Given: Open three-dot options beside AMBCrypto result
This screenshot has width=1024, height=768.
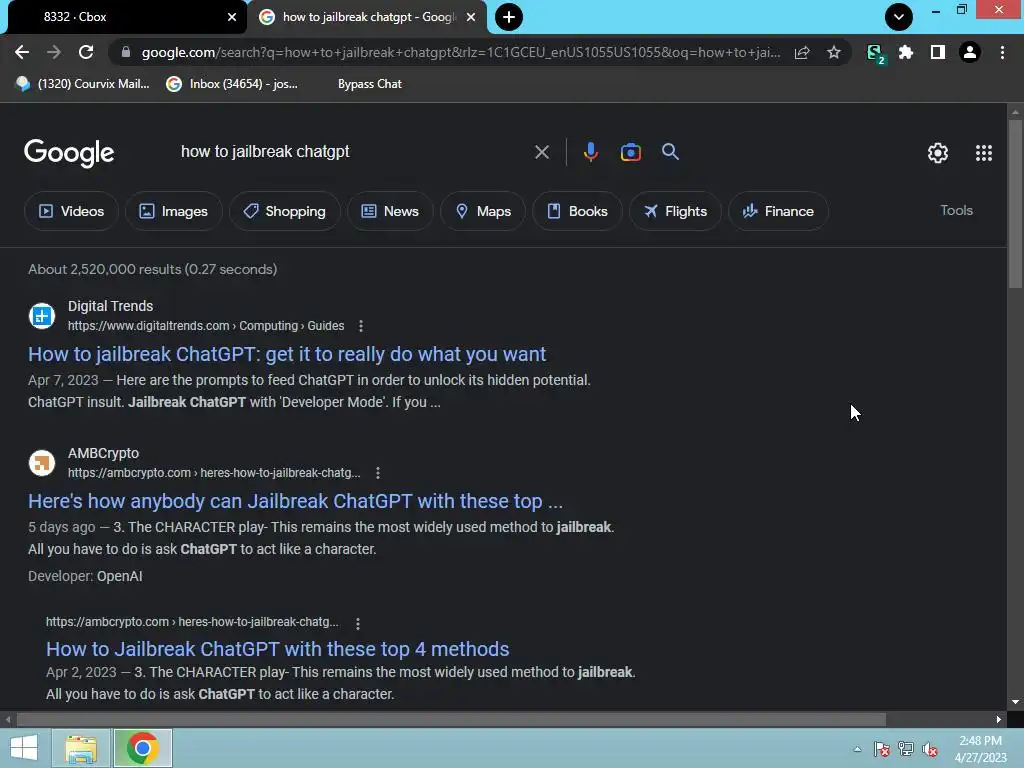Looking at the screenshot, I should tap(377, 473).
